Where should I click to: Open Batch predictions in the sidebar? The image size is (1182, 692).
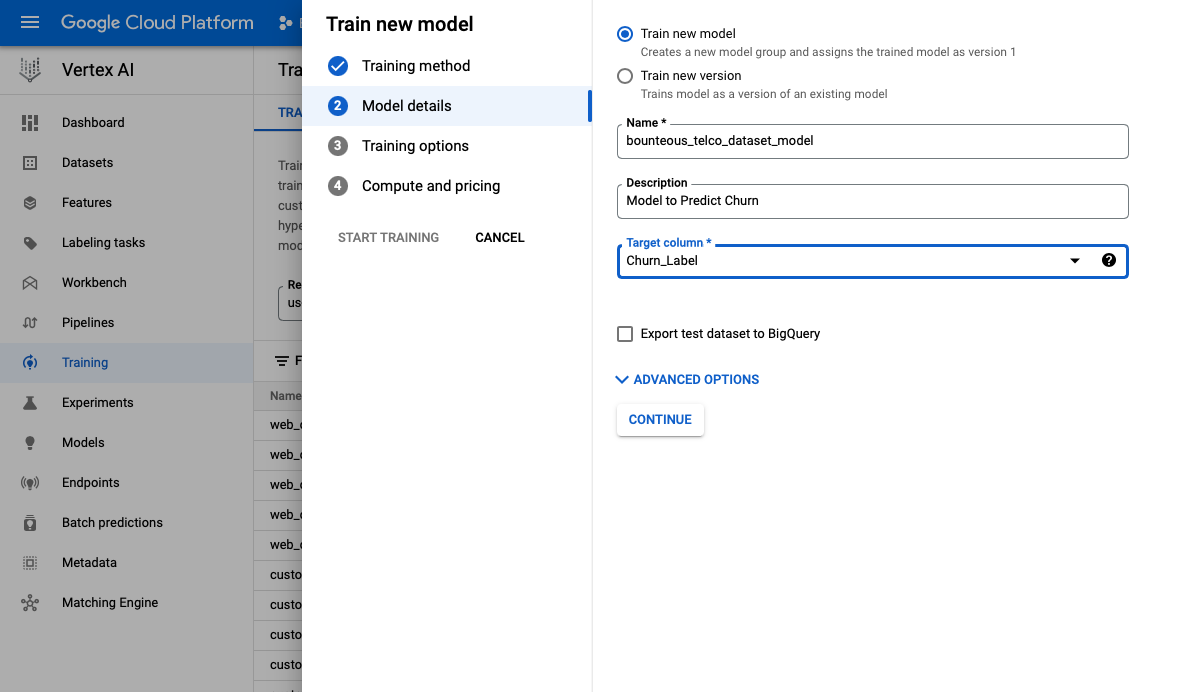click(127, 522)
